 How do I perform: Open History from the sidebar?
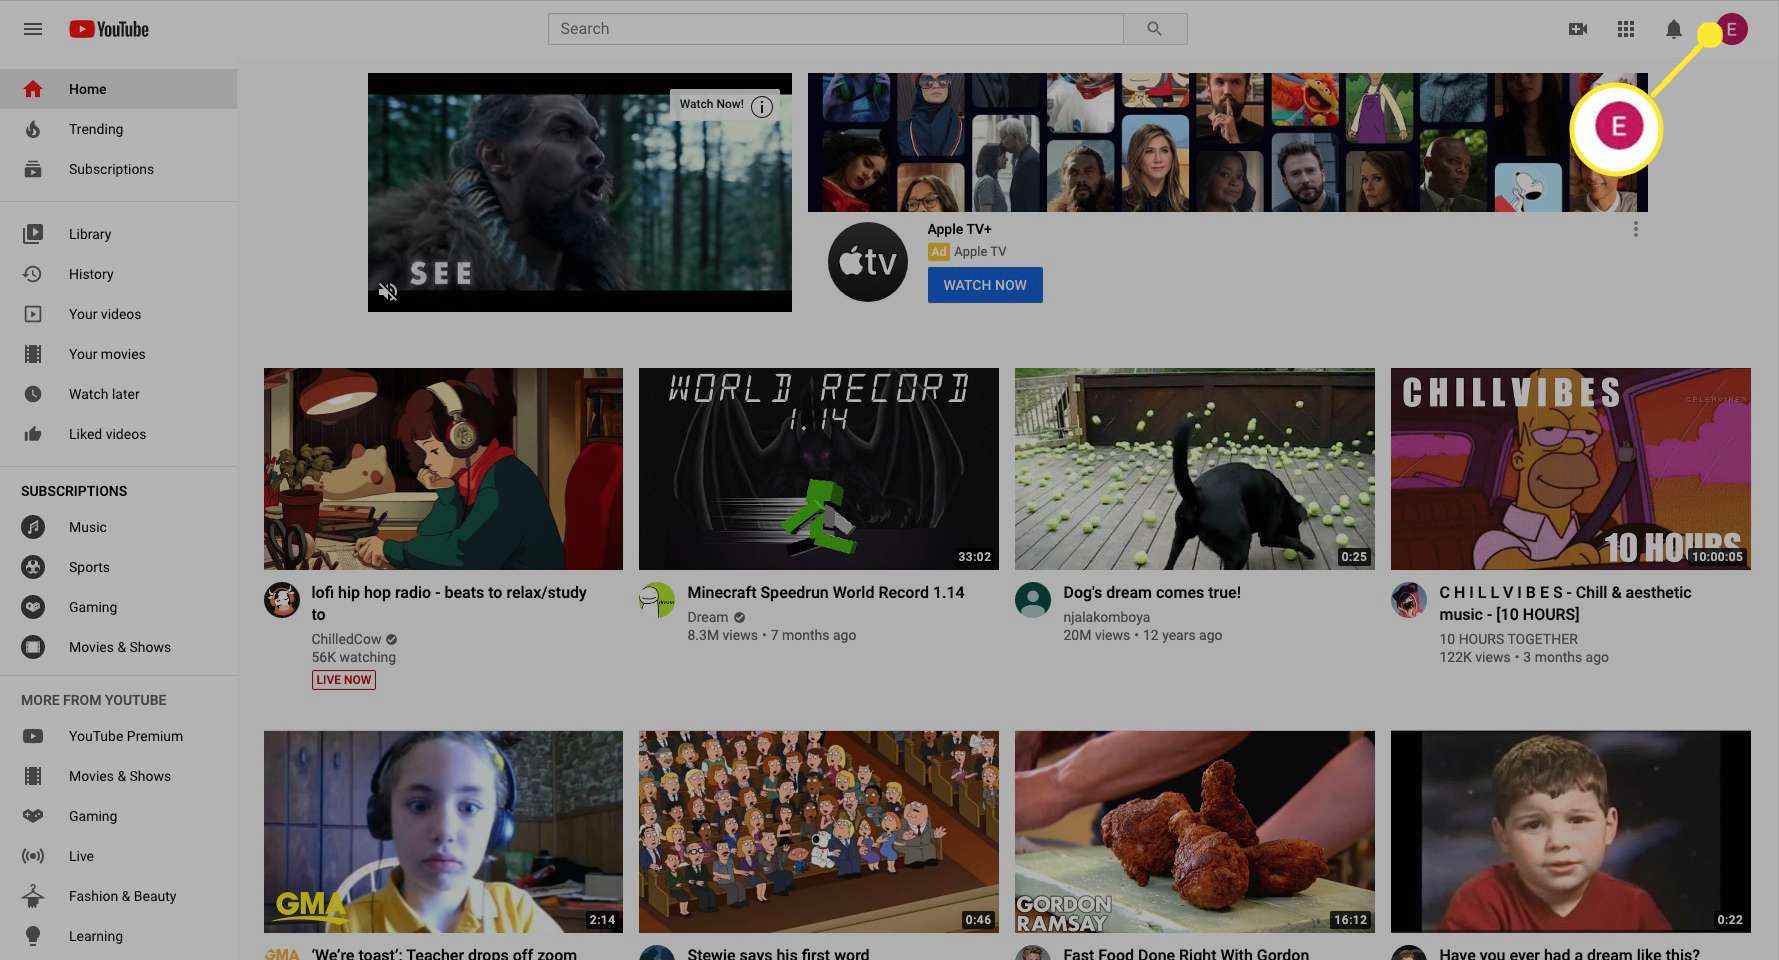coord(119,274)
